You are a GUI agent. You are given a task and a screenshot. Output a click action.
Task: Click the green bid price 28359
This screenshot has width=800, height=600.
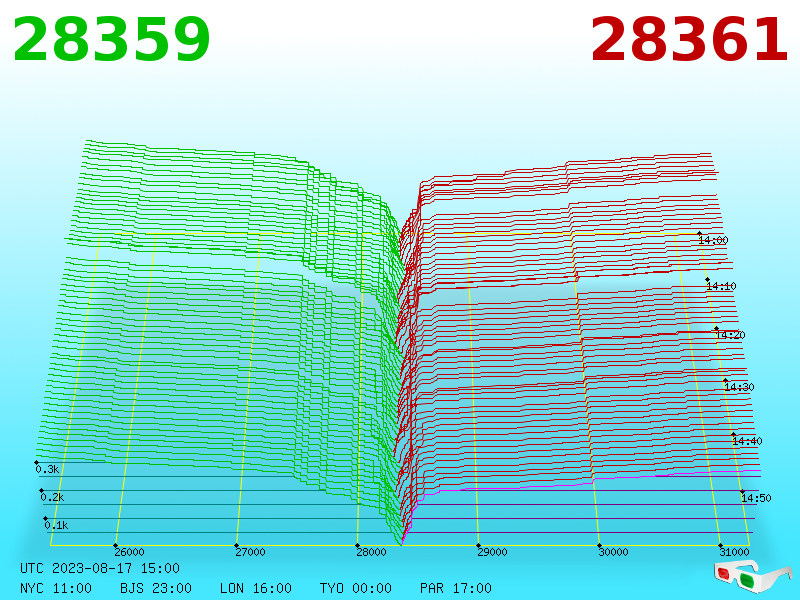pos(111,39)
